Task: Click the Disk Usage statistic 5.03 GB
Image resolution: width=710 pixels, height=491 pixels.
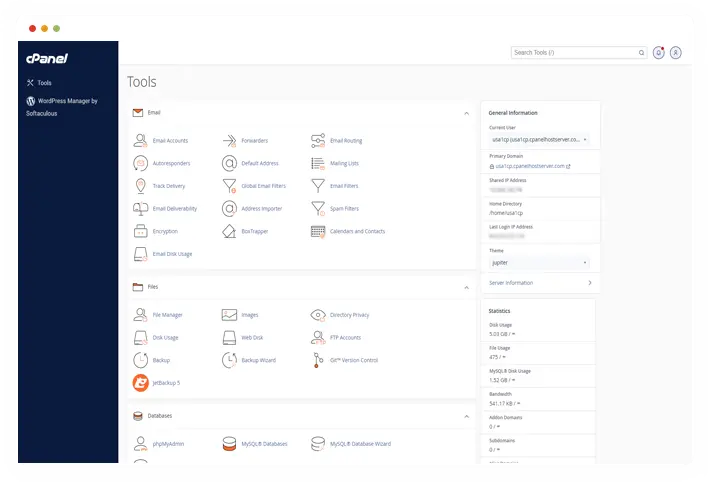Action: pyautogui.click(x=502, y=334)
